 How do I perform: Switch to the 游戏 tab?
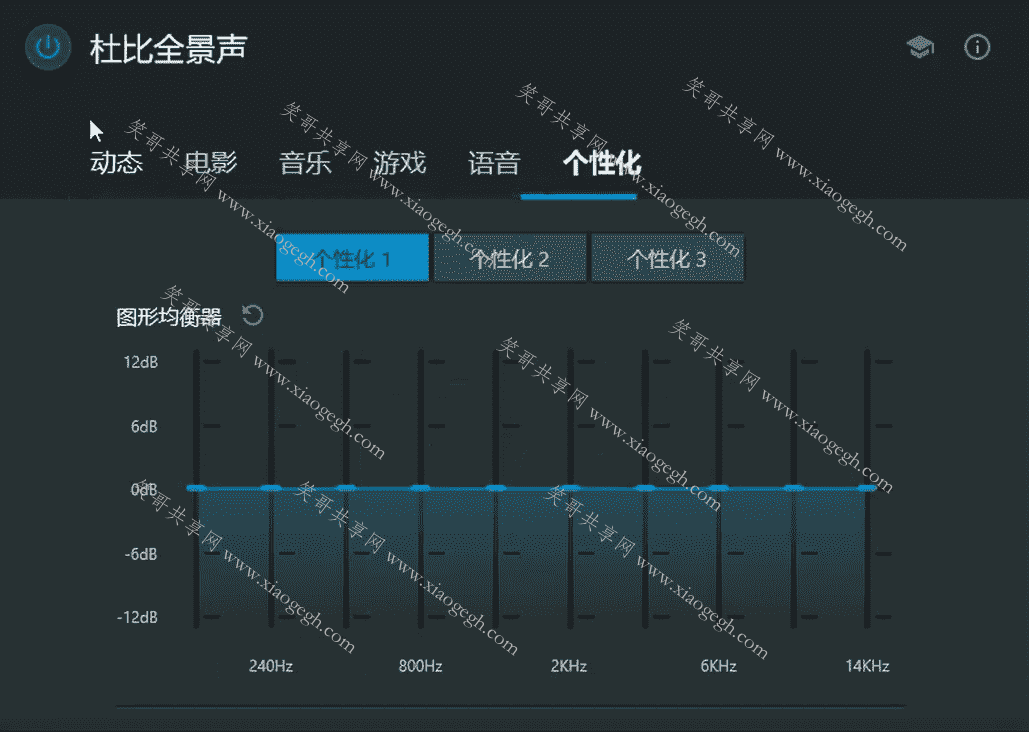399,162
